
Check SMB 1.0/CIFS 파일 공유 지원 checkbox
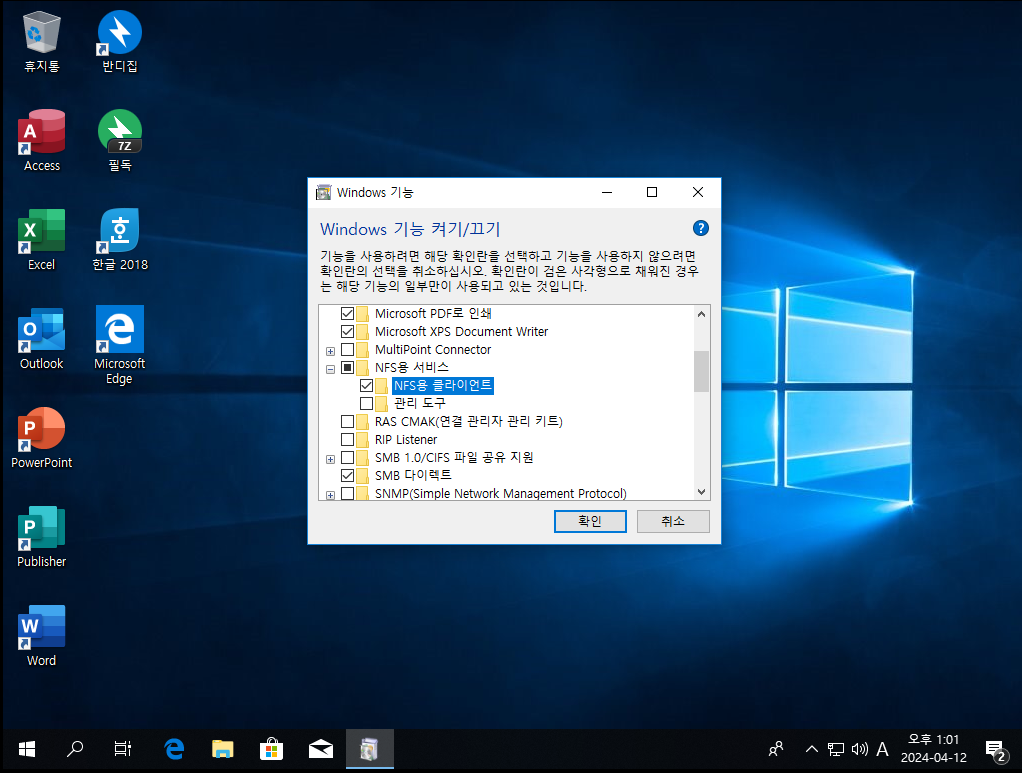pos(347,458)
